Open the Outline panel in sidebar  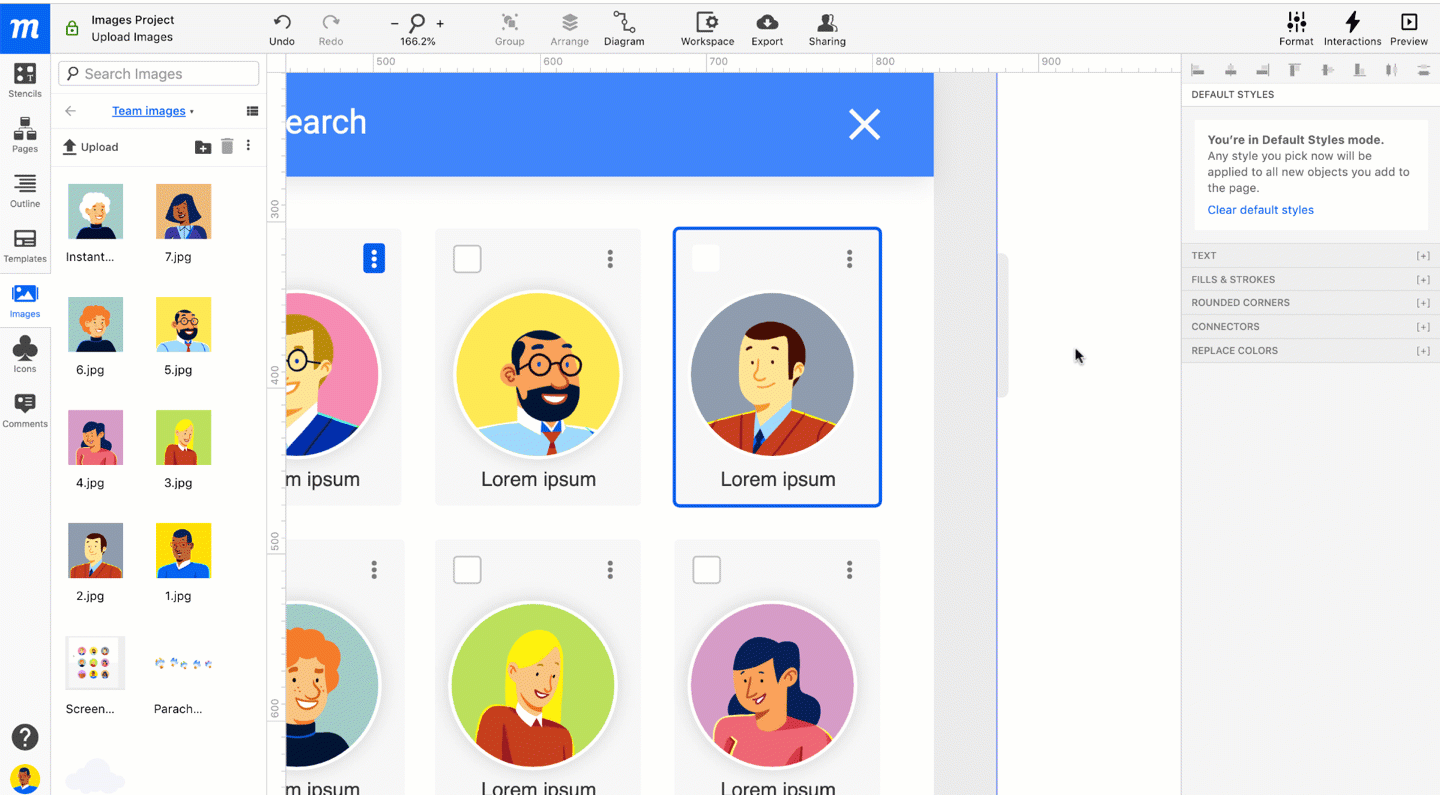click(x=25, y=190)
